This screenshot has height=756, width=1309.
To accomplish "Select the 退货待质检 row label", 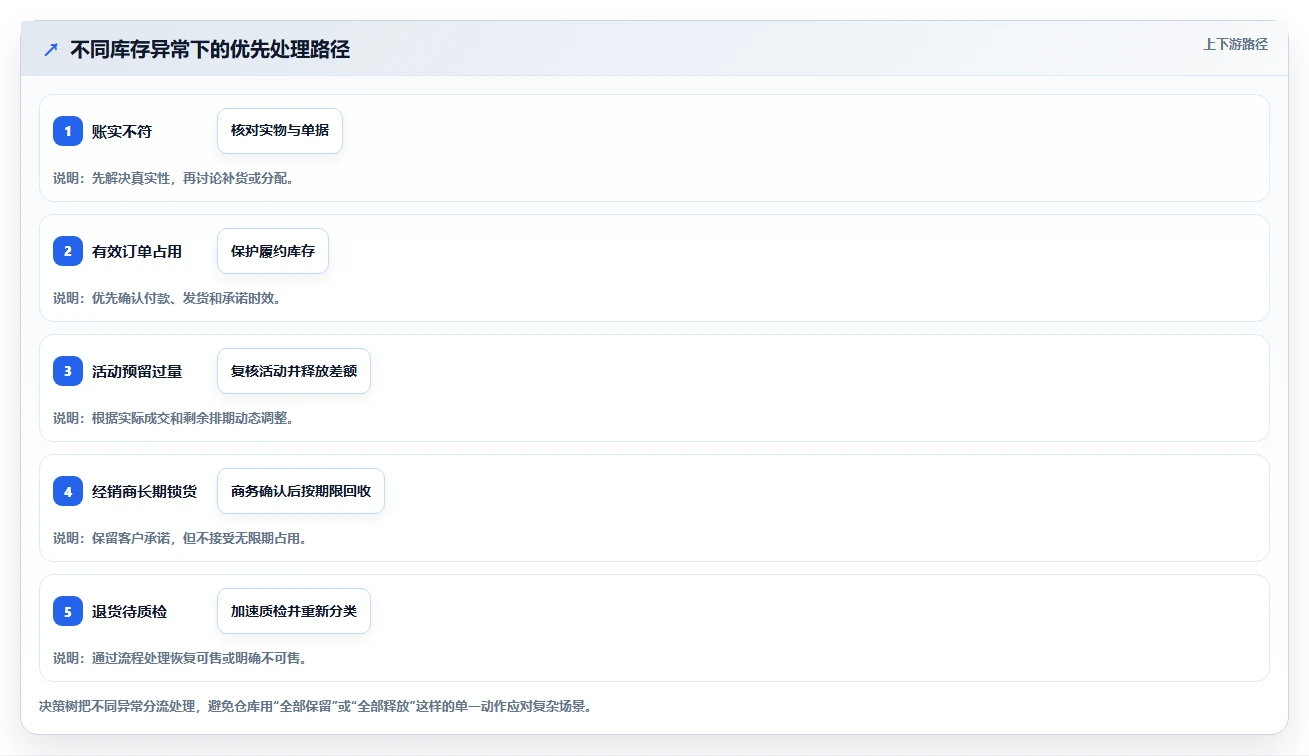I will (130, 611).
